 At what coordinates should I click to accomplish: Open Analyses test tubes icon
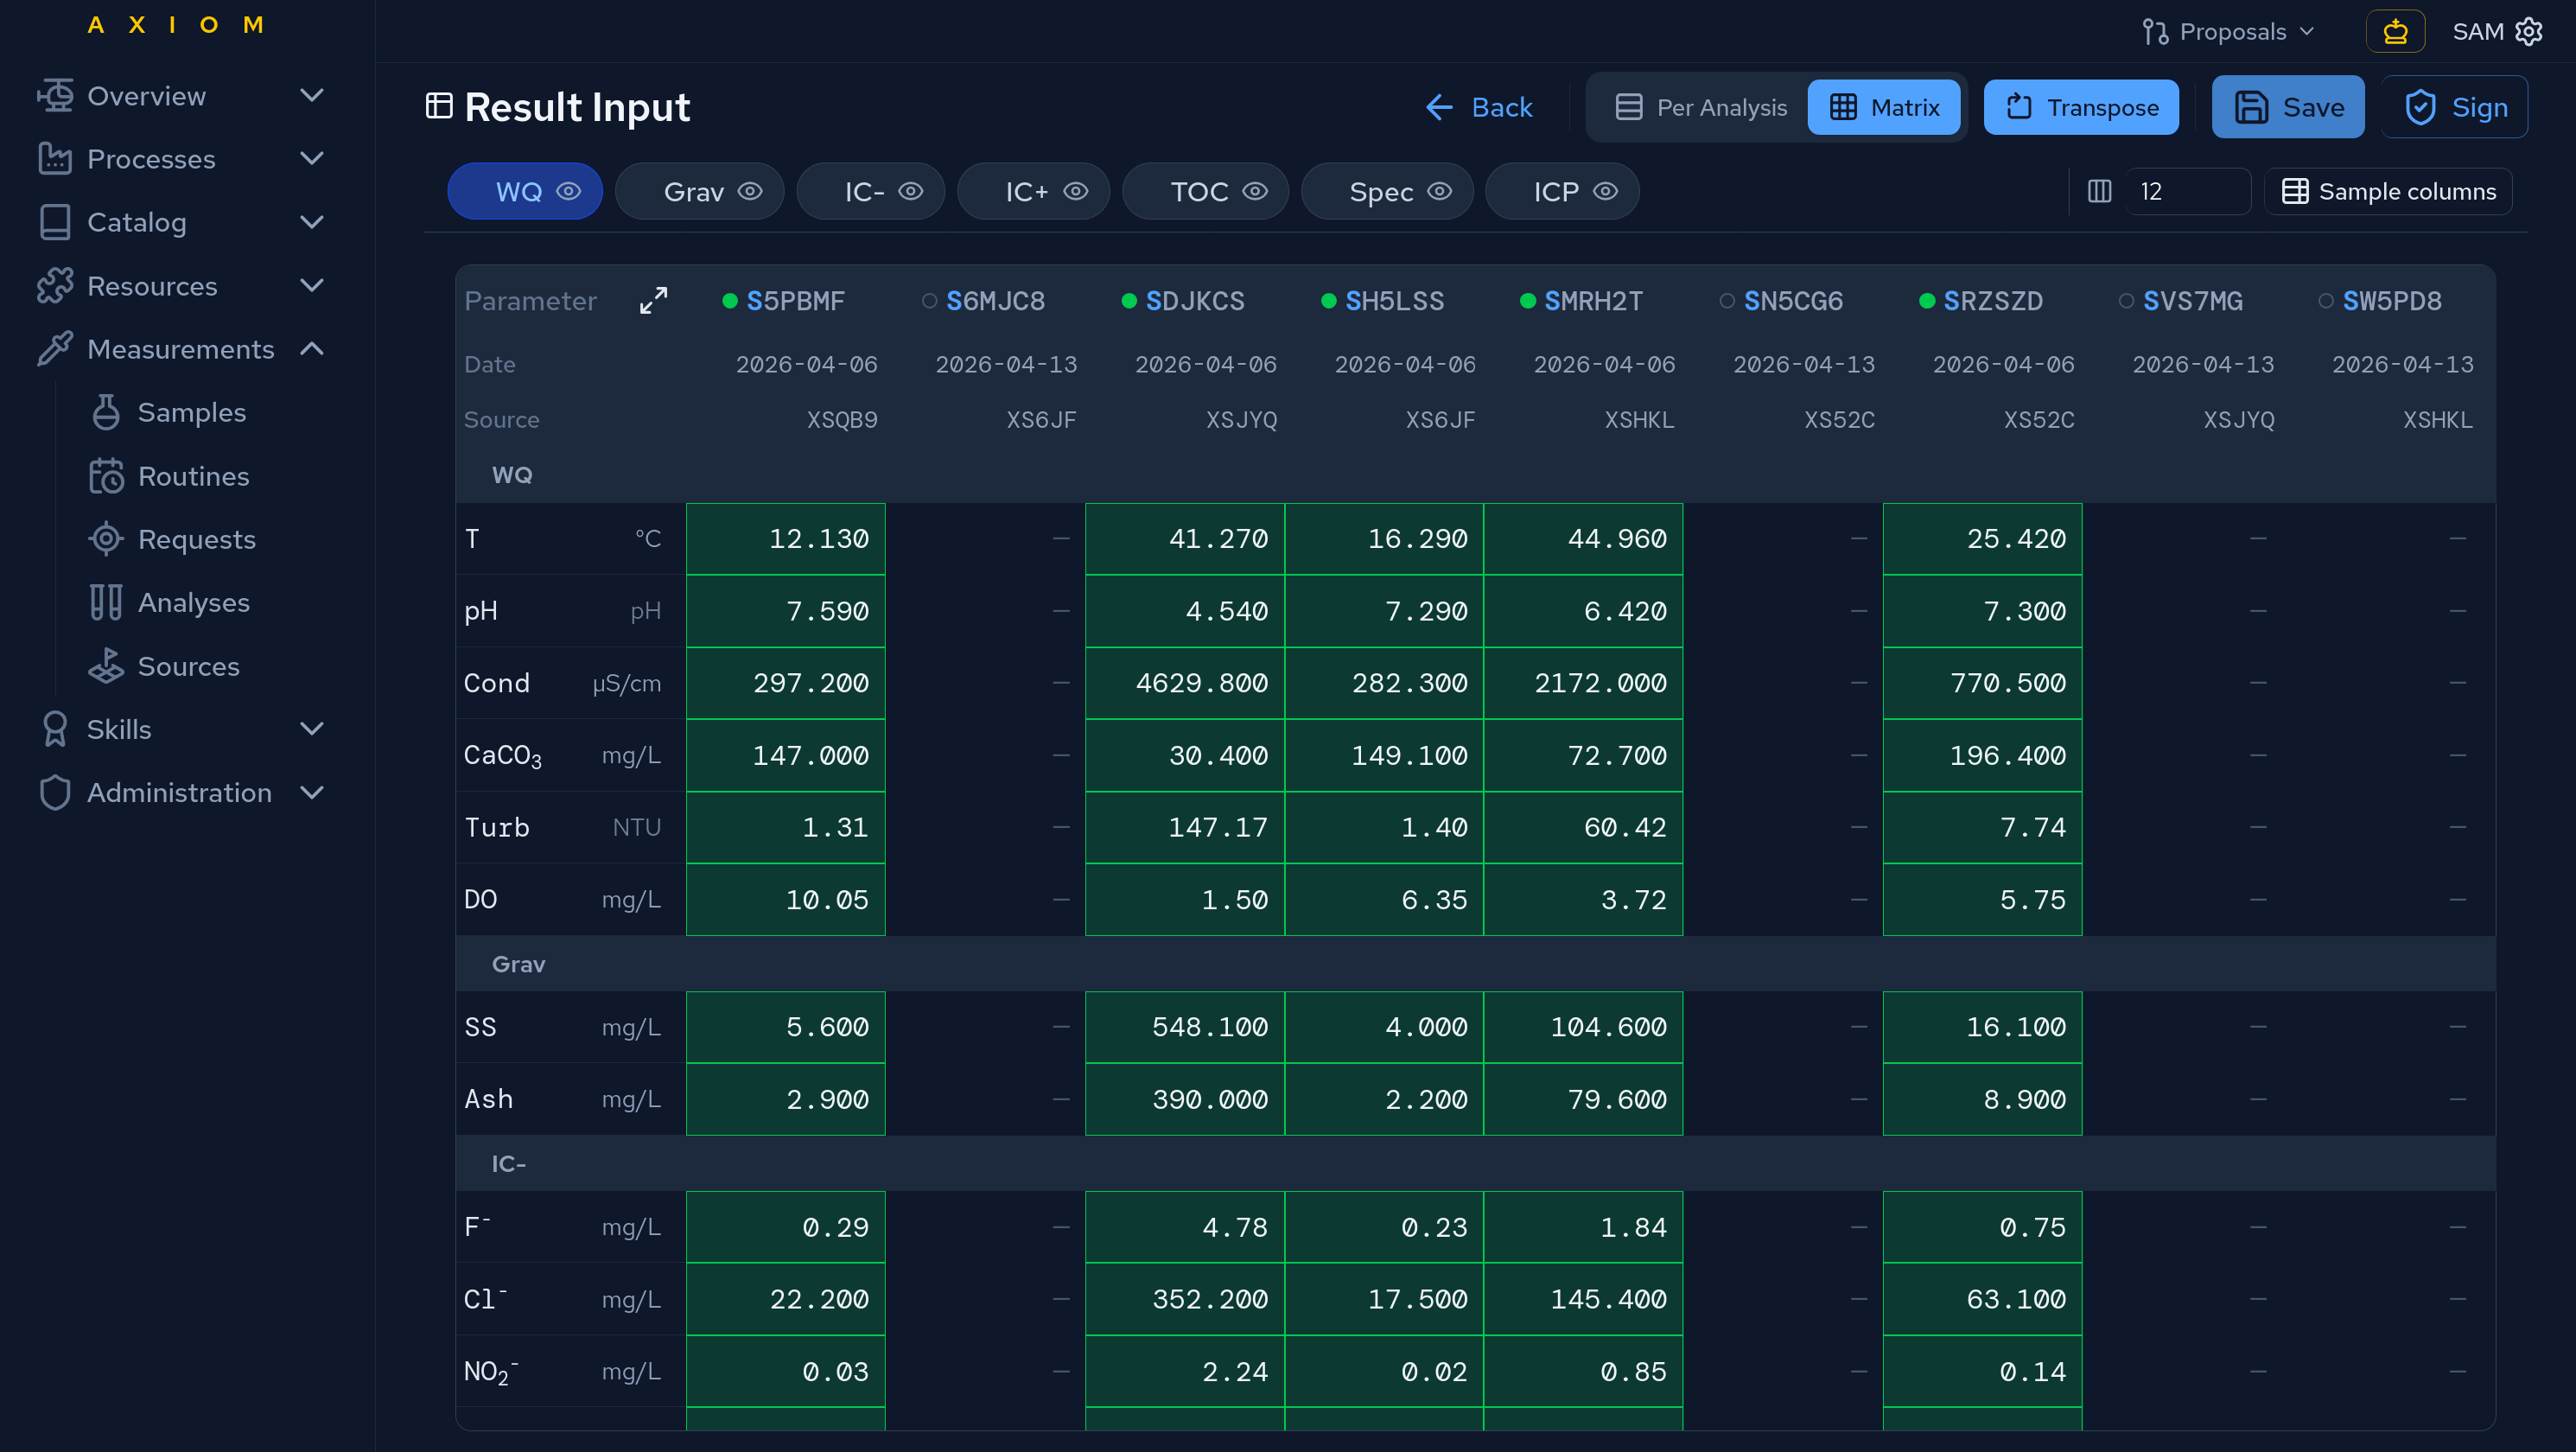tap(106, 603)
